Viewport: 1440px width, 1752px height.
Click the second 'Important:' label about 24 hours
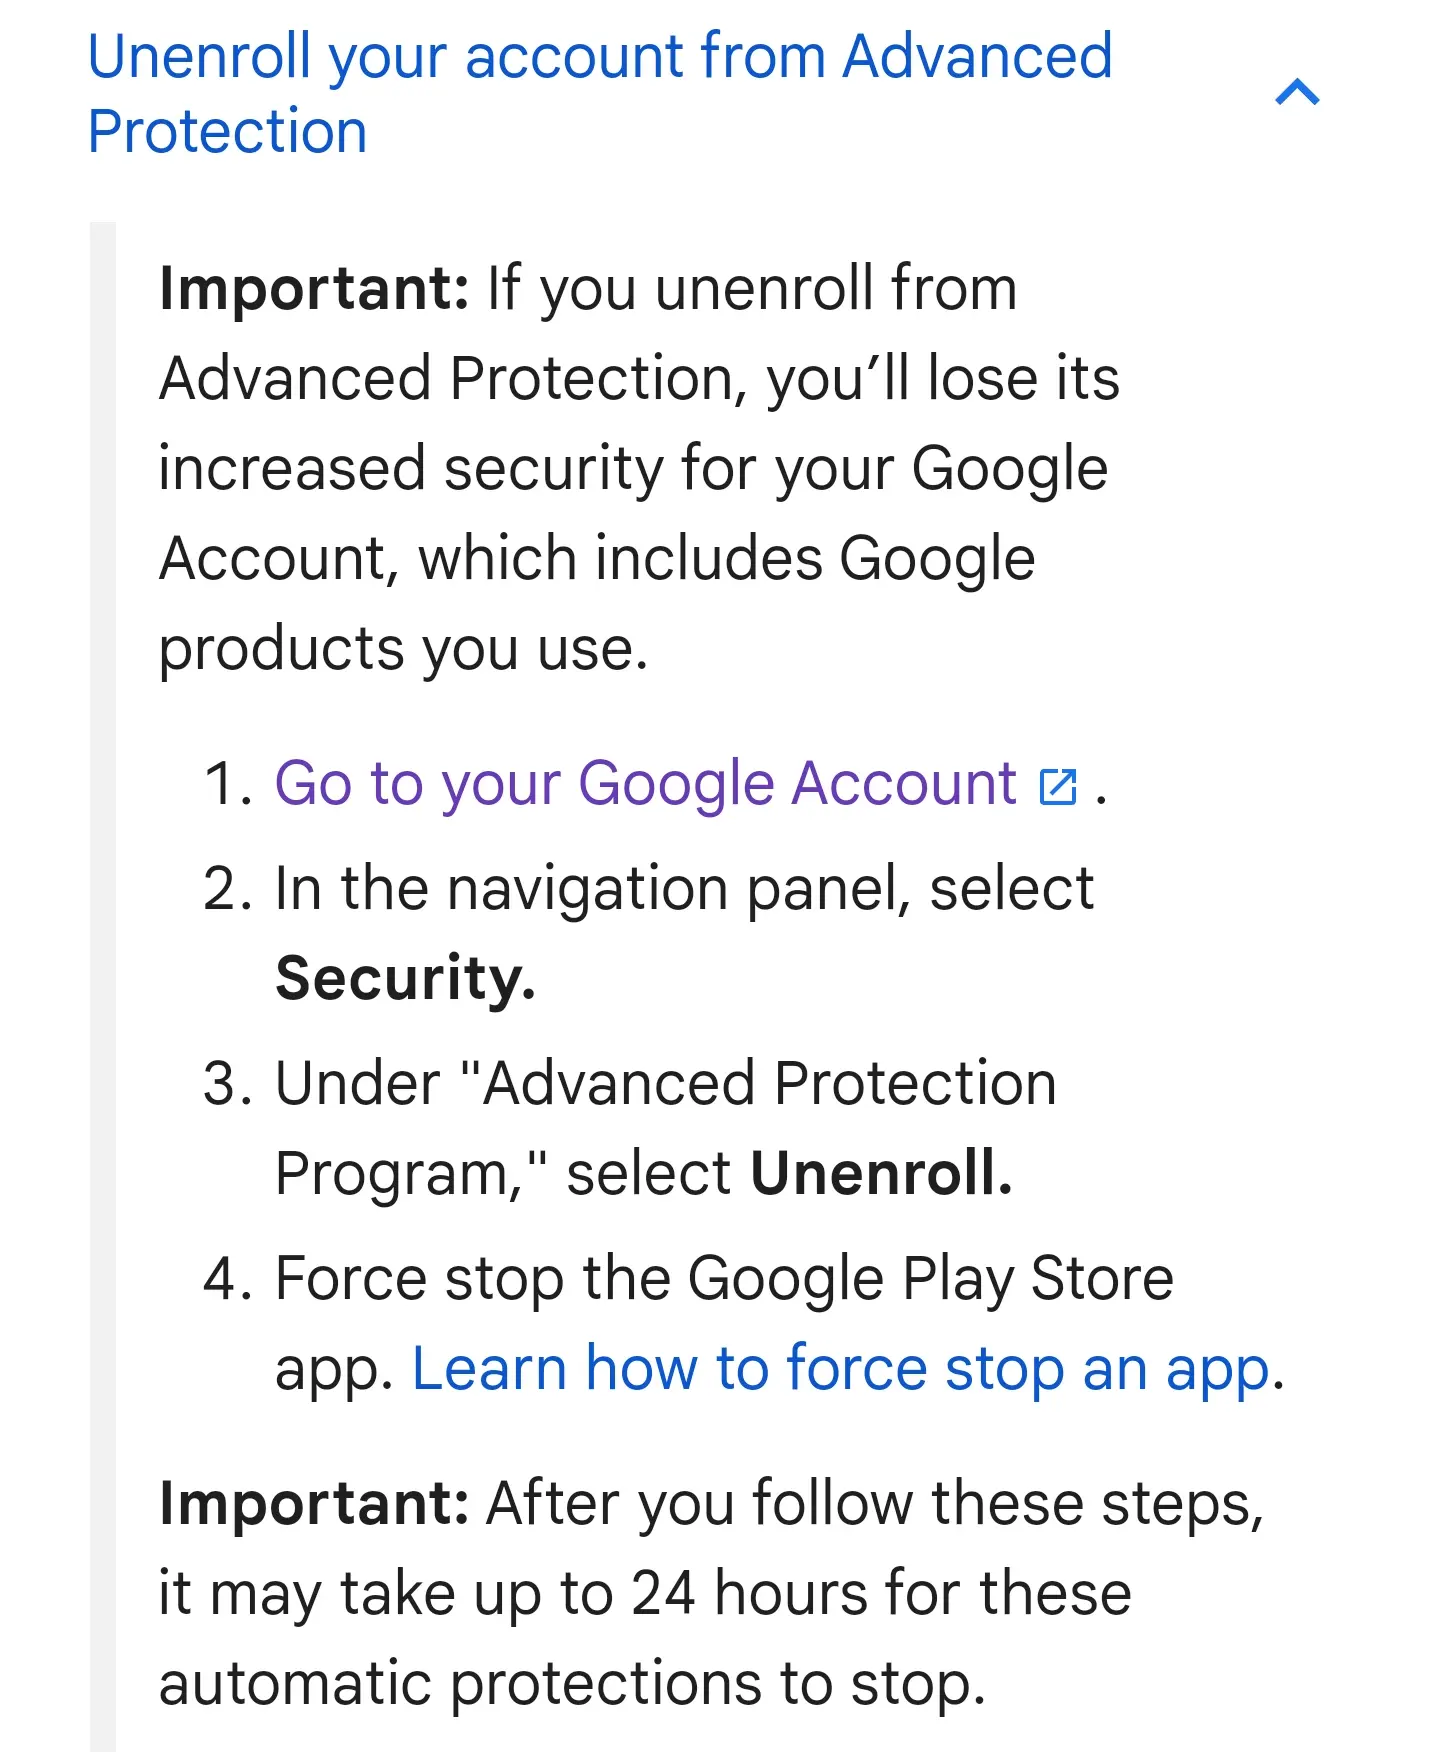314,1503
